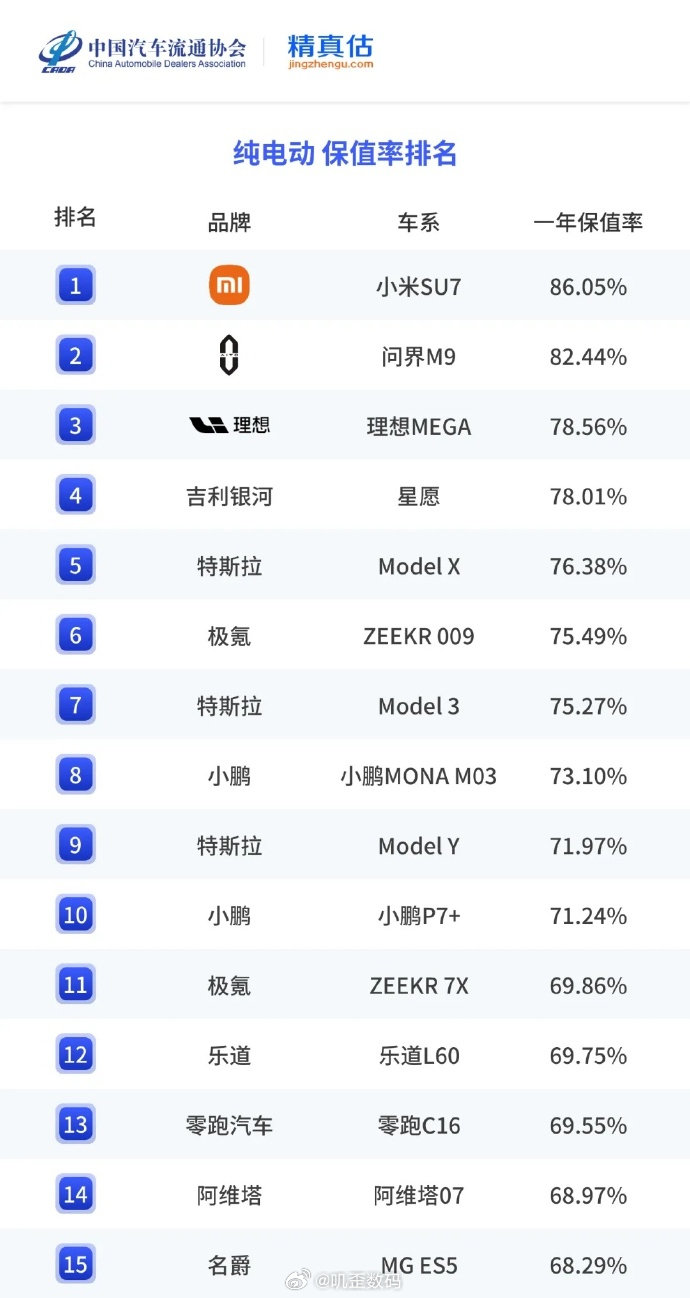Click the rank 10 blue badge

point(75,915)
